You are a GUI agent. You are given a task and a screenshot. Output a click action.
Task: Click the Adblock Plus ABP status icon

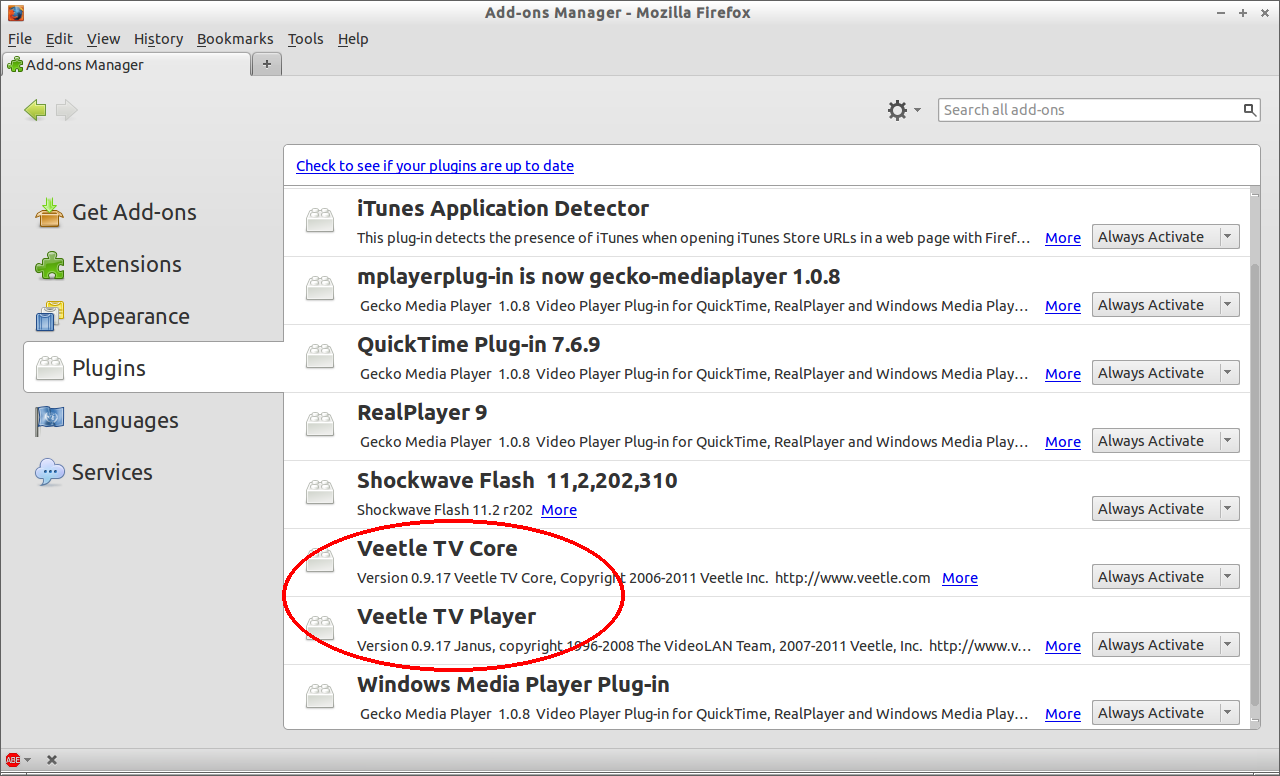(13, 760)
